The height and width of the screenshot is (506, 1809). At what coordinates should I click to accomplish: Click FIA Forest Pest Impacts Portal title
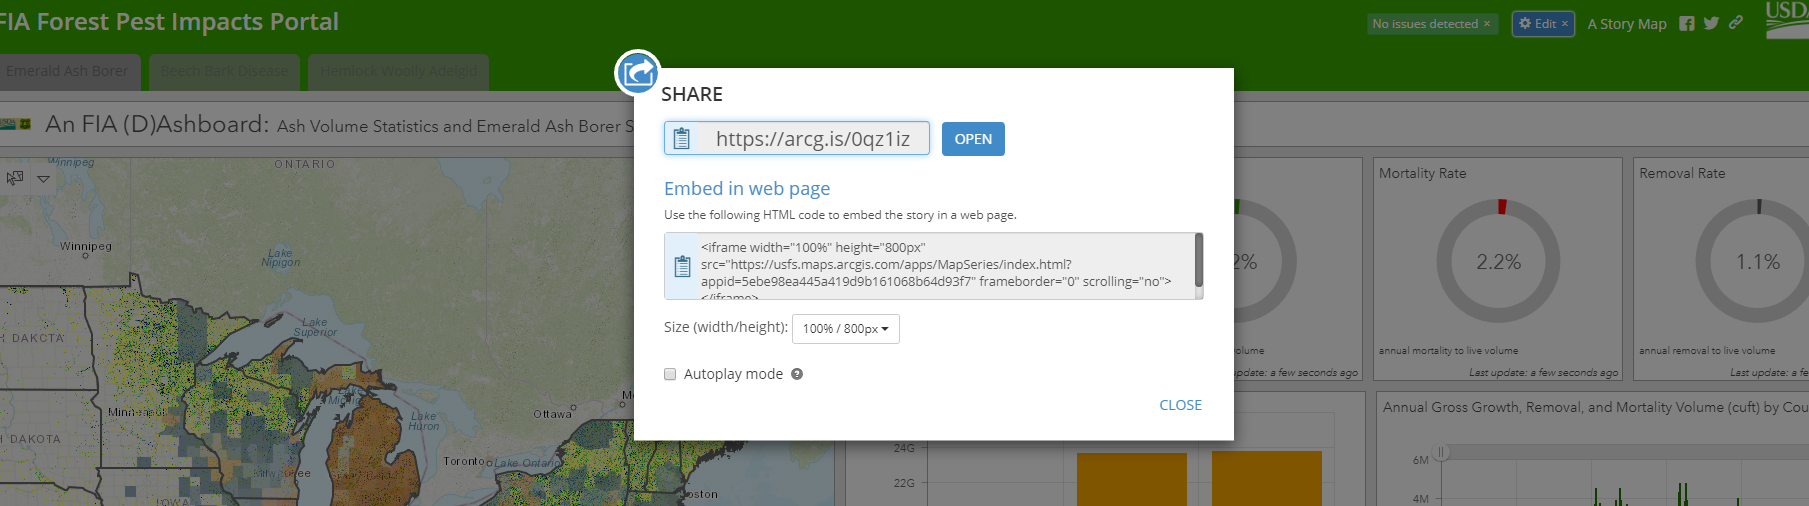tap(169, 22)
